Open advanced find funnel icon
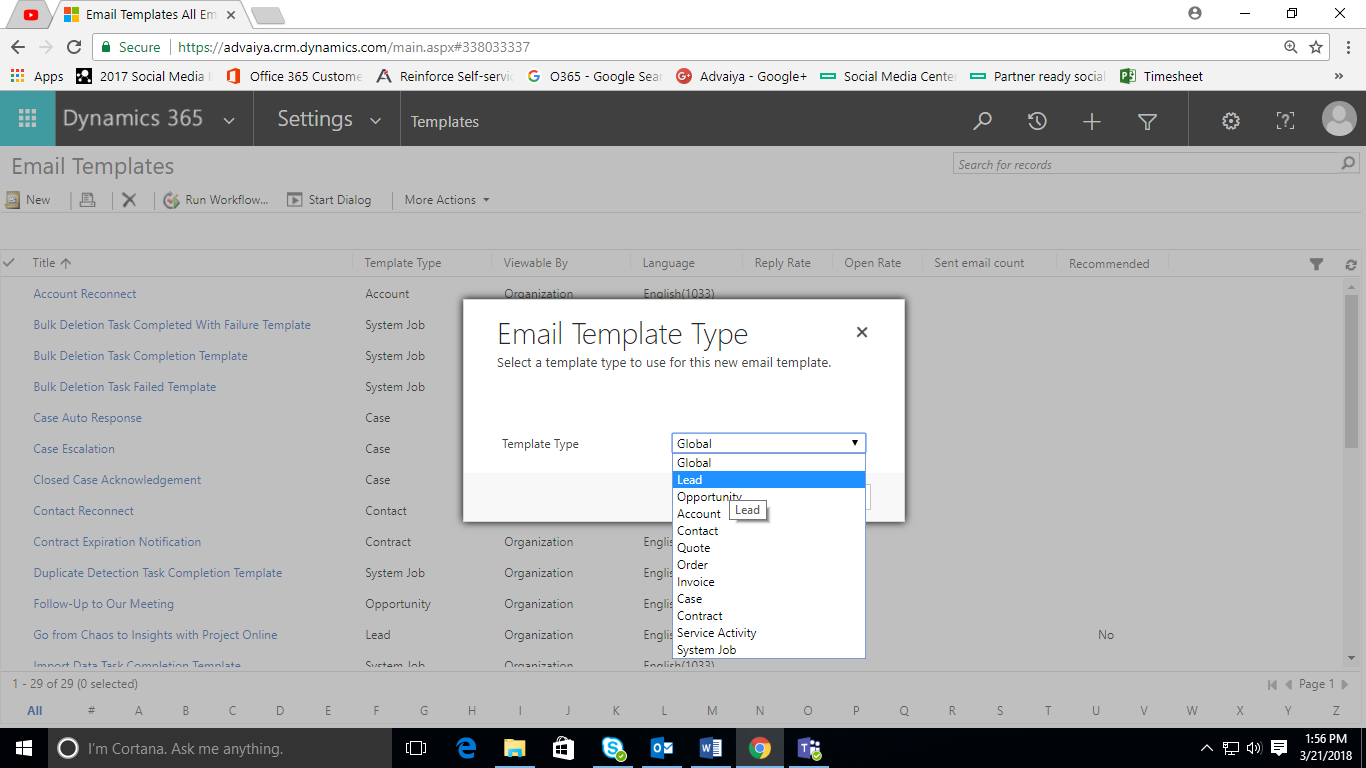1366x768 pixels. pos(1147,121)
